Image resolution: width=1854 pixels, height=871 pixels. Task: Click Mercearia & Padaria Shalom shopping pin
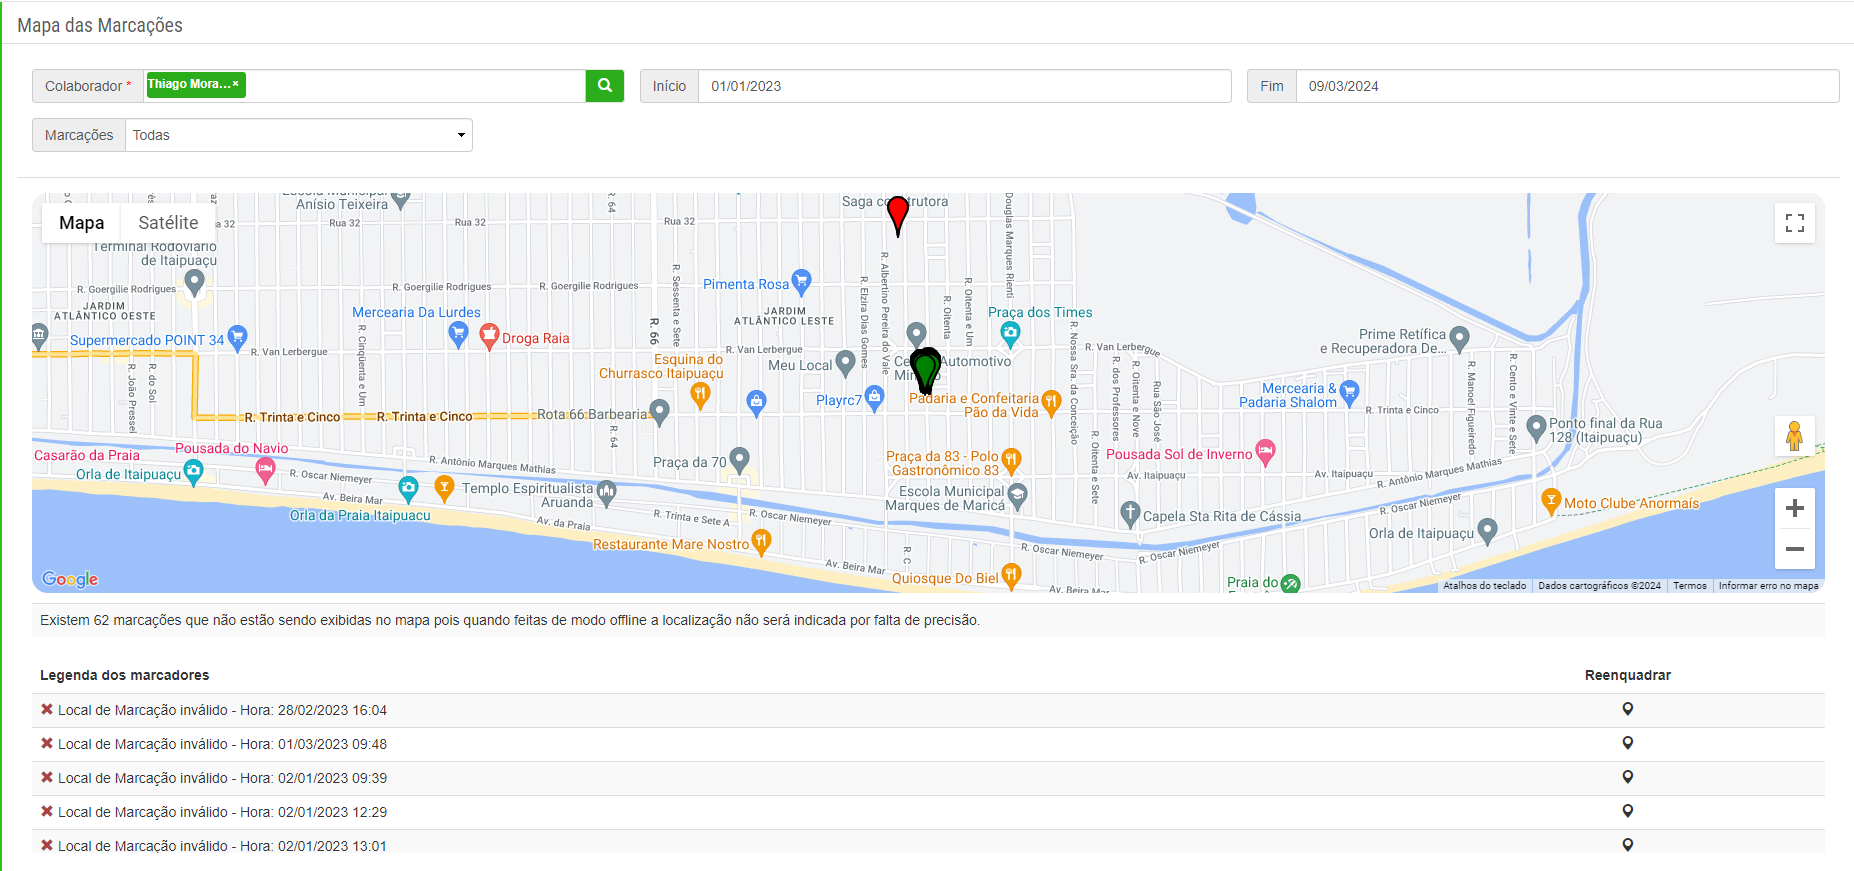click(x=1349, y=391)
